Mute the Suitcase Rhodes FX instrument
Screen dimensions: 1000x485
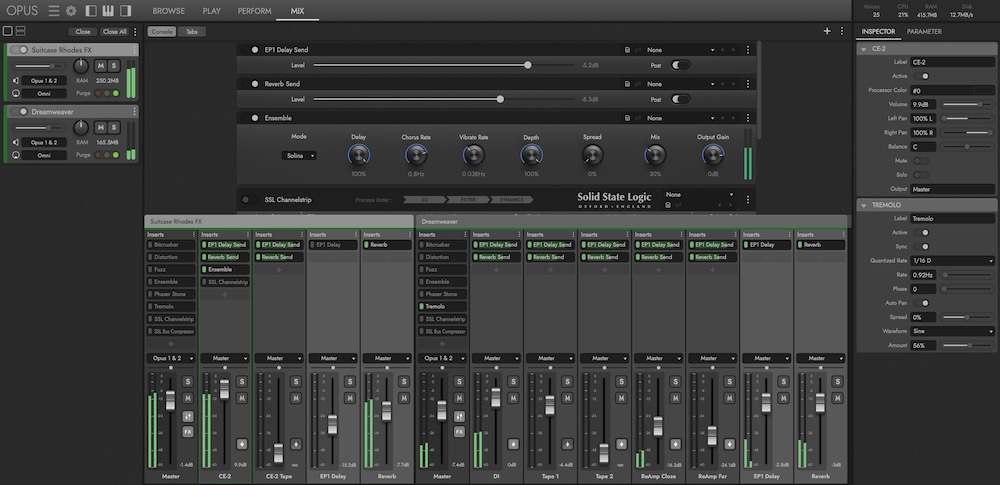[100, 66]
